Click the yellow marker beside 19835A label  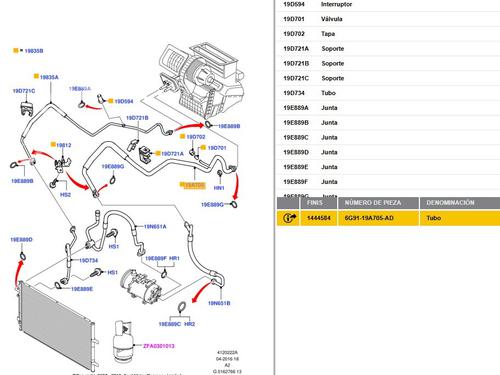tap(36, 76)
